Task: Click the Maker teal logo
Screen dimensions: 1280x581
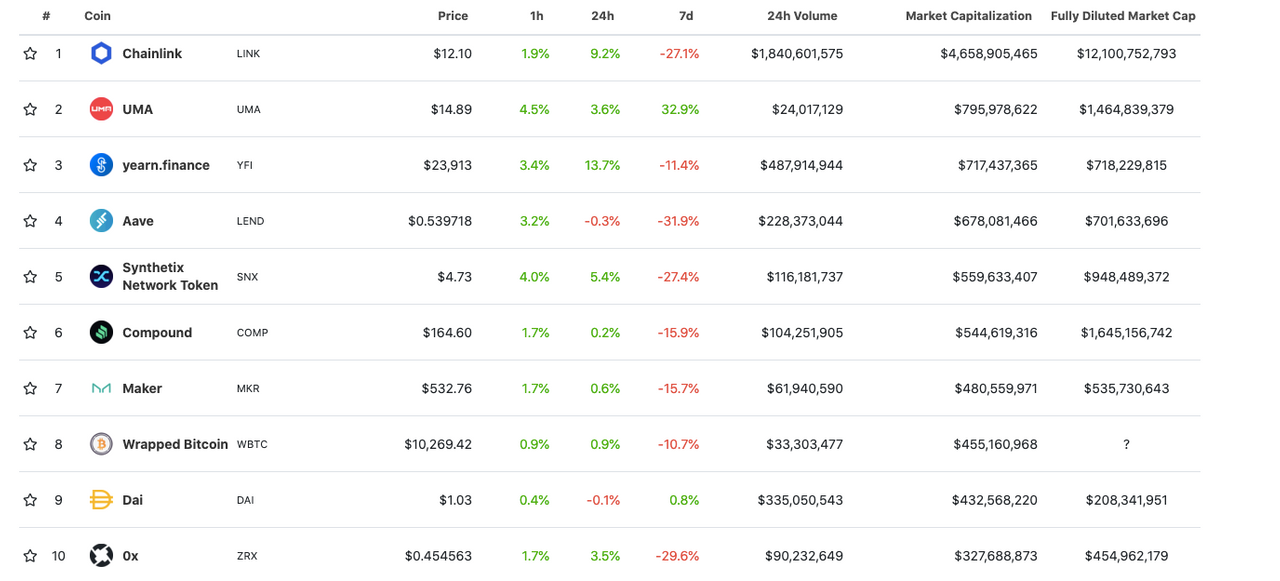Action: tap(101, 388)
